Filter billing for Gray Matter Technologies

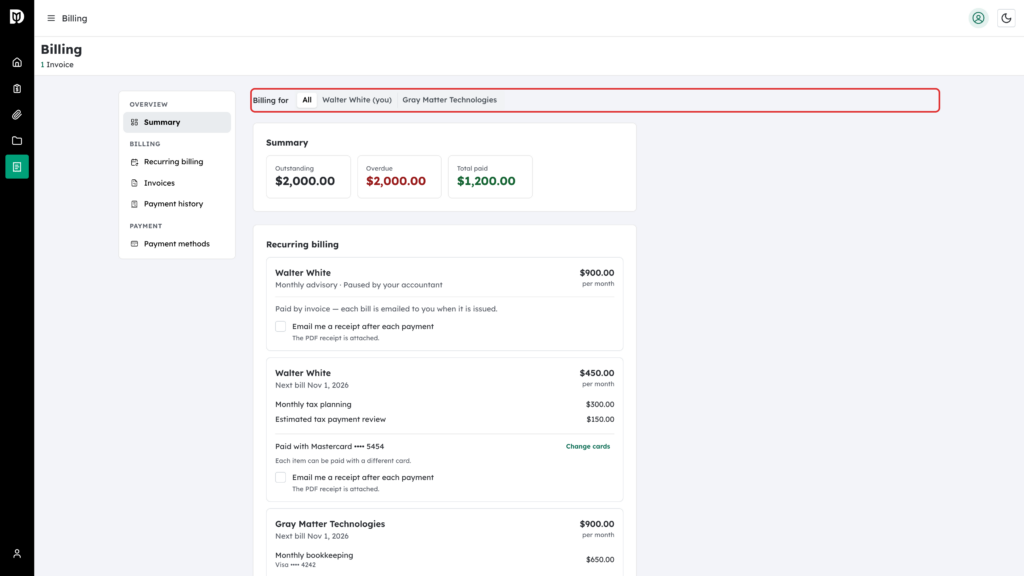pyautogui.click(x=449, y=100)
